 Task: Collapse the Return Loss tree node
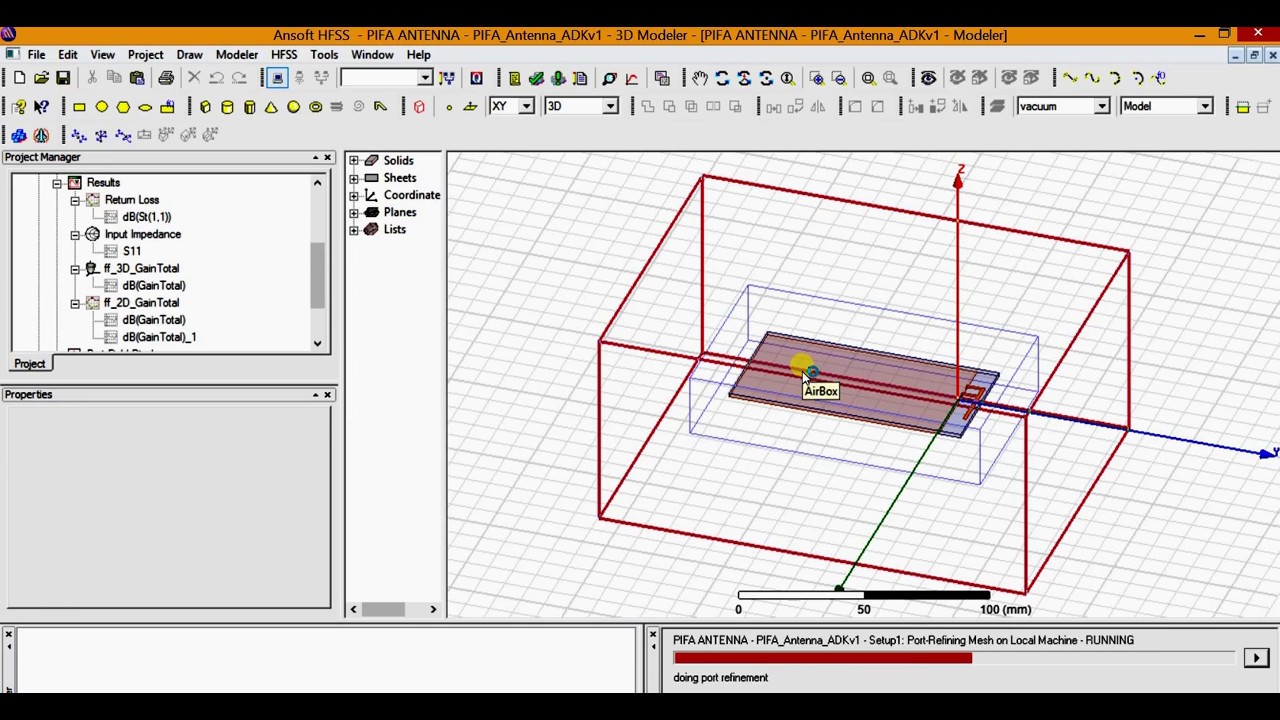click(75, 200)
